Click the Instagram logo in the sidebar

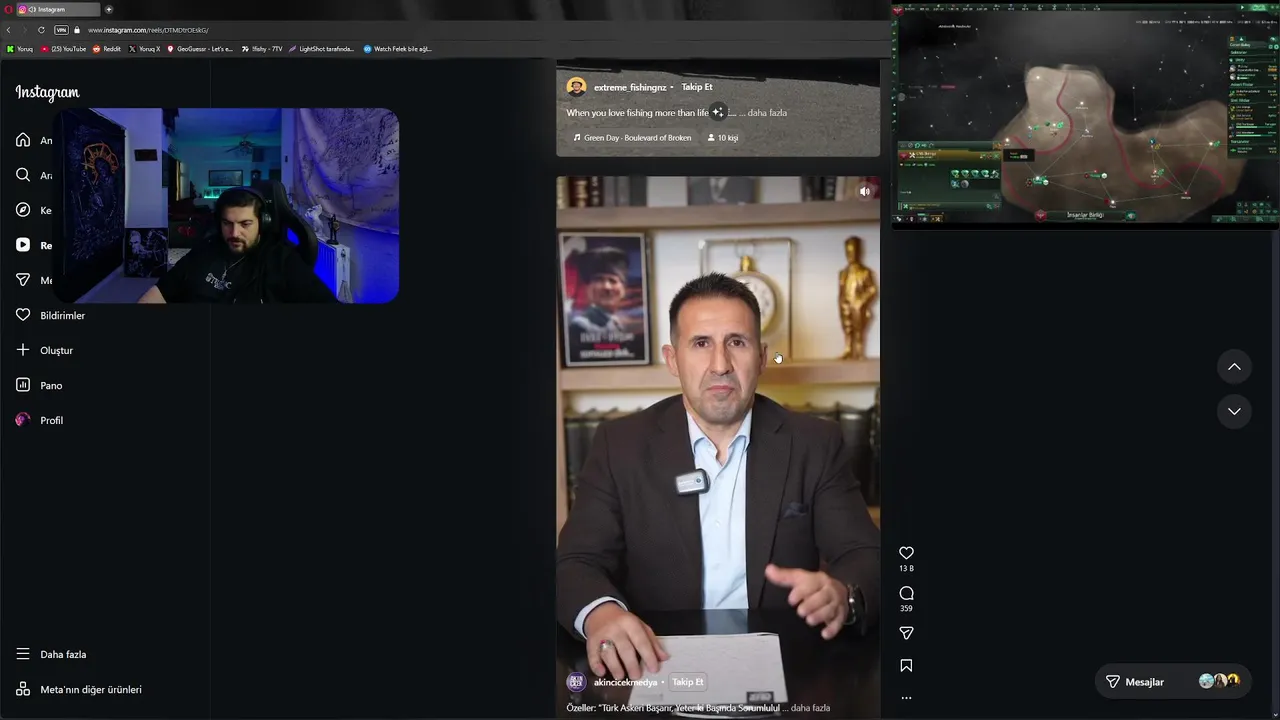[47, 92]
